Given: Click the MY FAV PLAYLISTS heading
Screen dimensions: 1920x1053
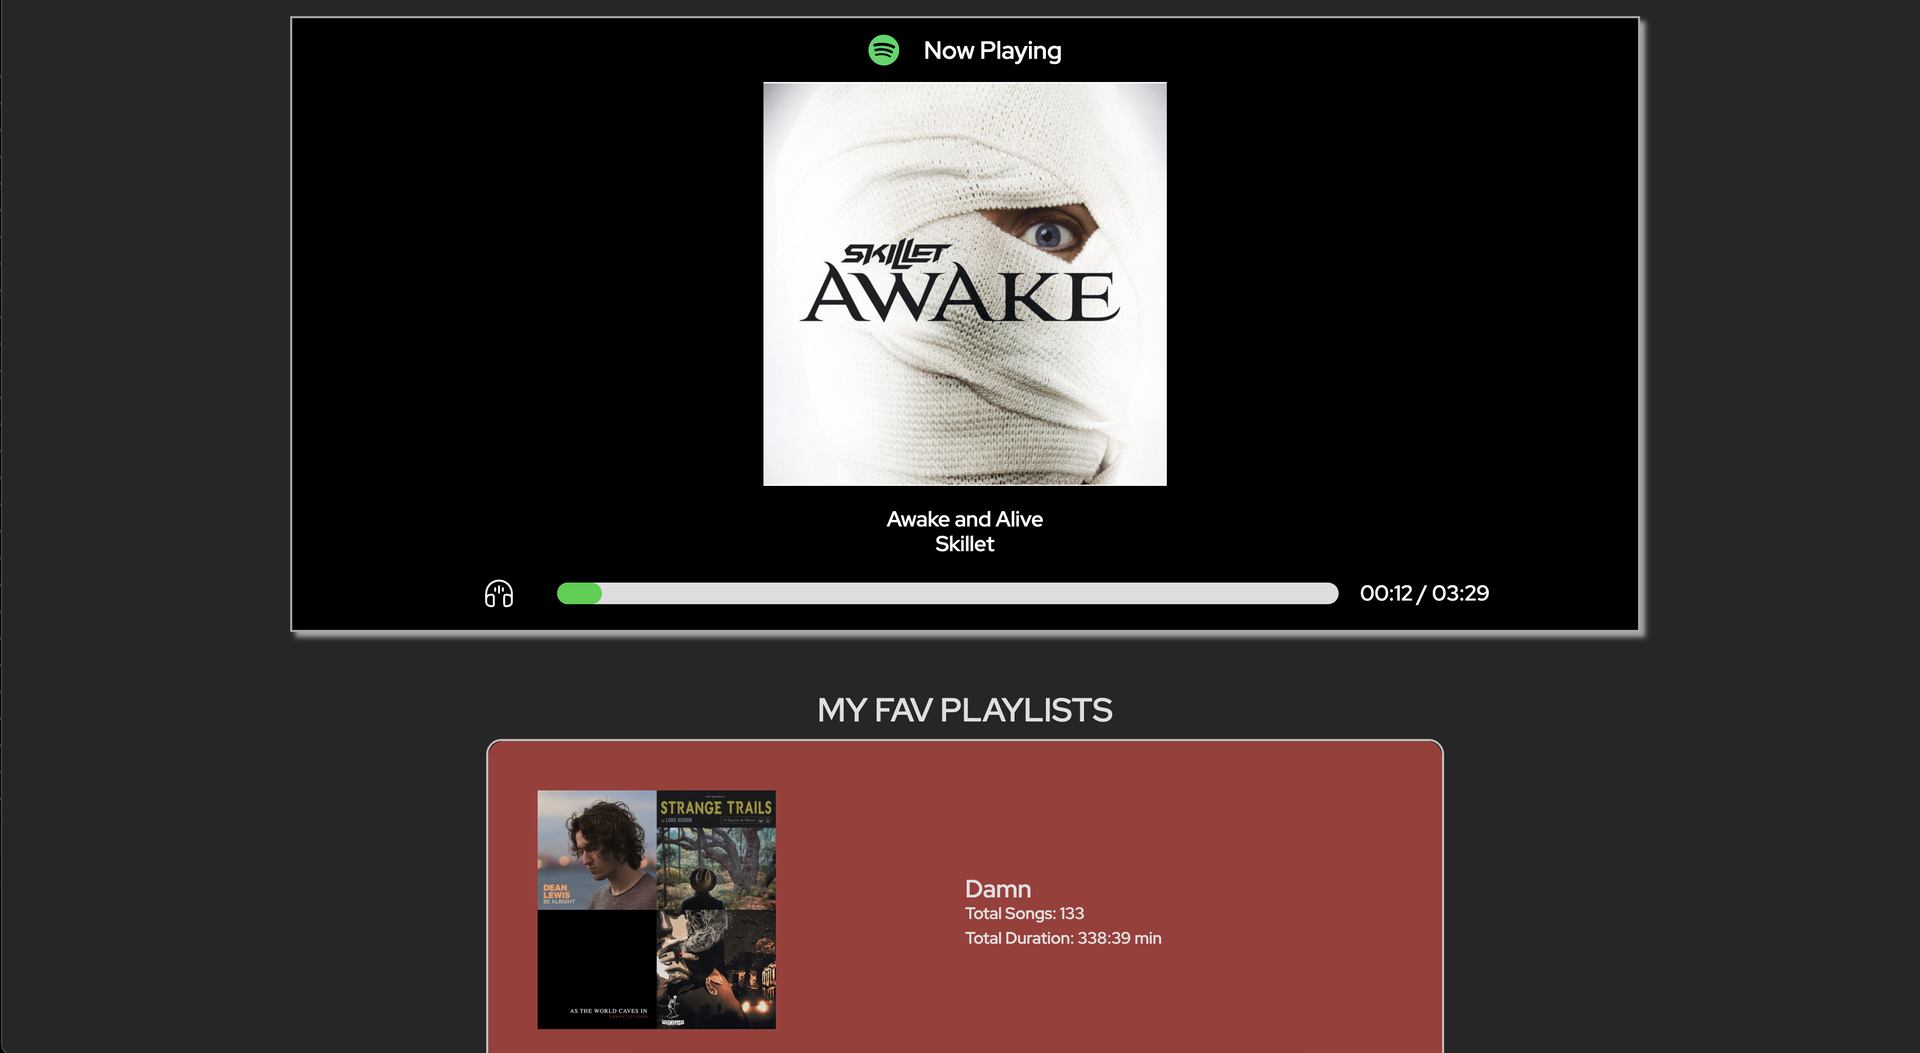Looking at the screenshot, I should click(964, 710).
